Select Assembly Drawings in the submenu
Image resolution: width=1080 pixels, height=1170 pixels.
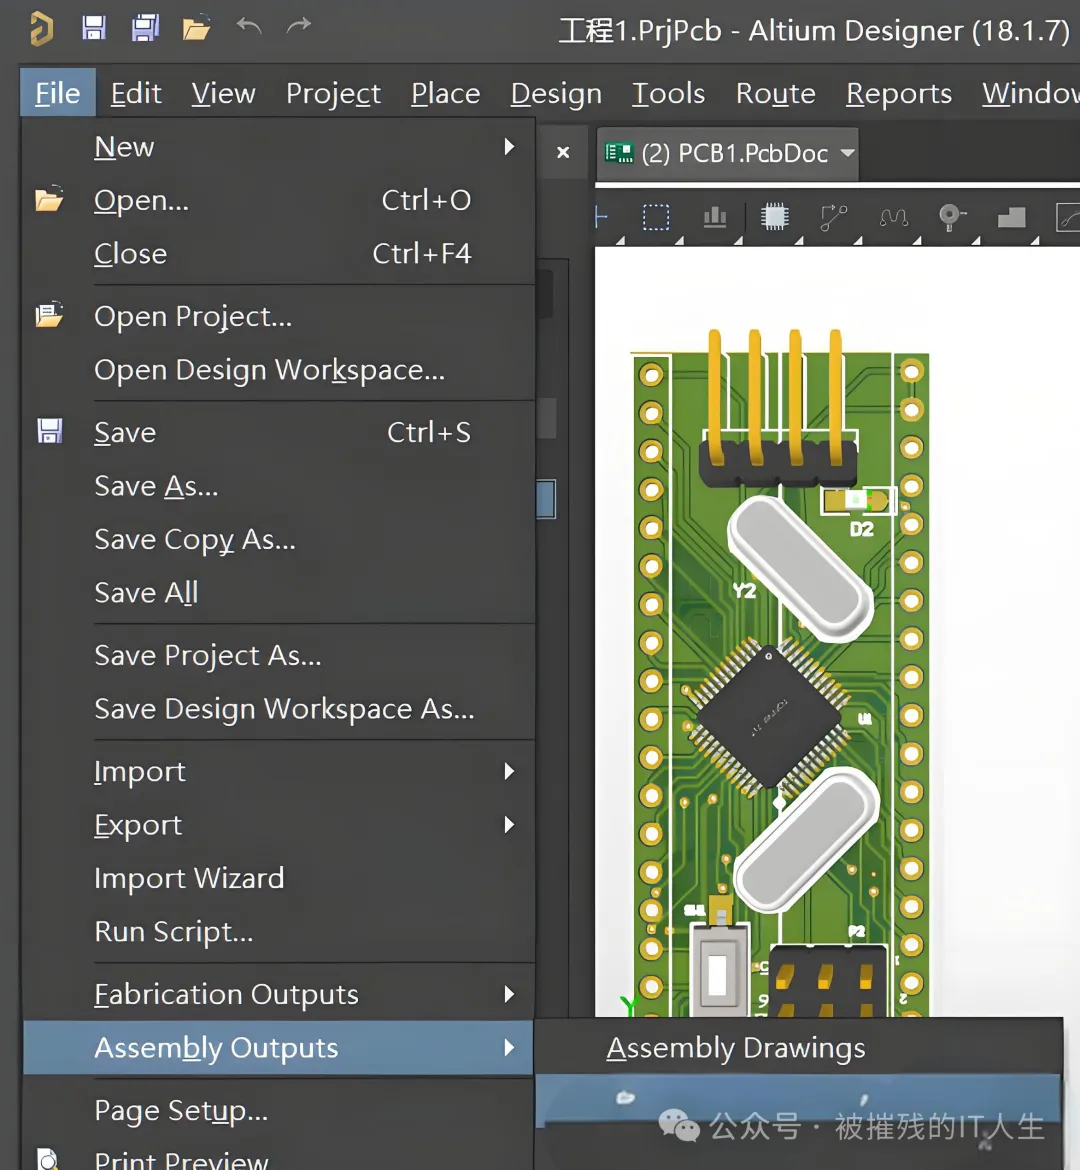click(736, 1047)
